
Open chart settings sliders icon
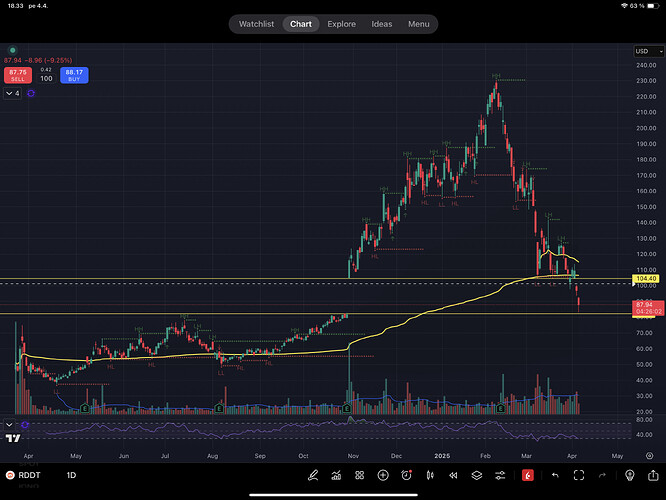tap(501, 475)
